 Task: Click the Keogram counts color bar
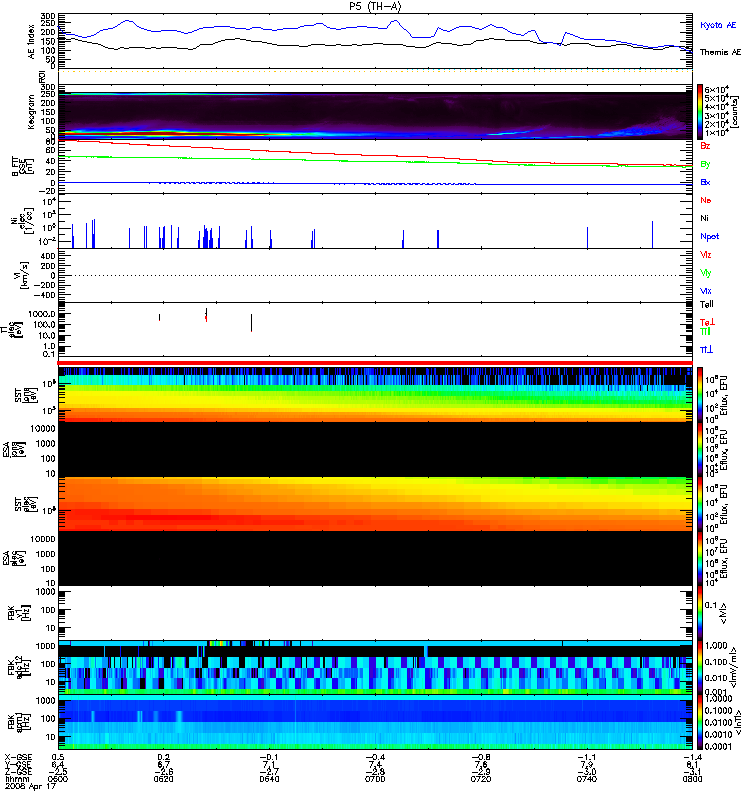coord(700,112)
